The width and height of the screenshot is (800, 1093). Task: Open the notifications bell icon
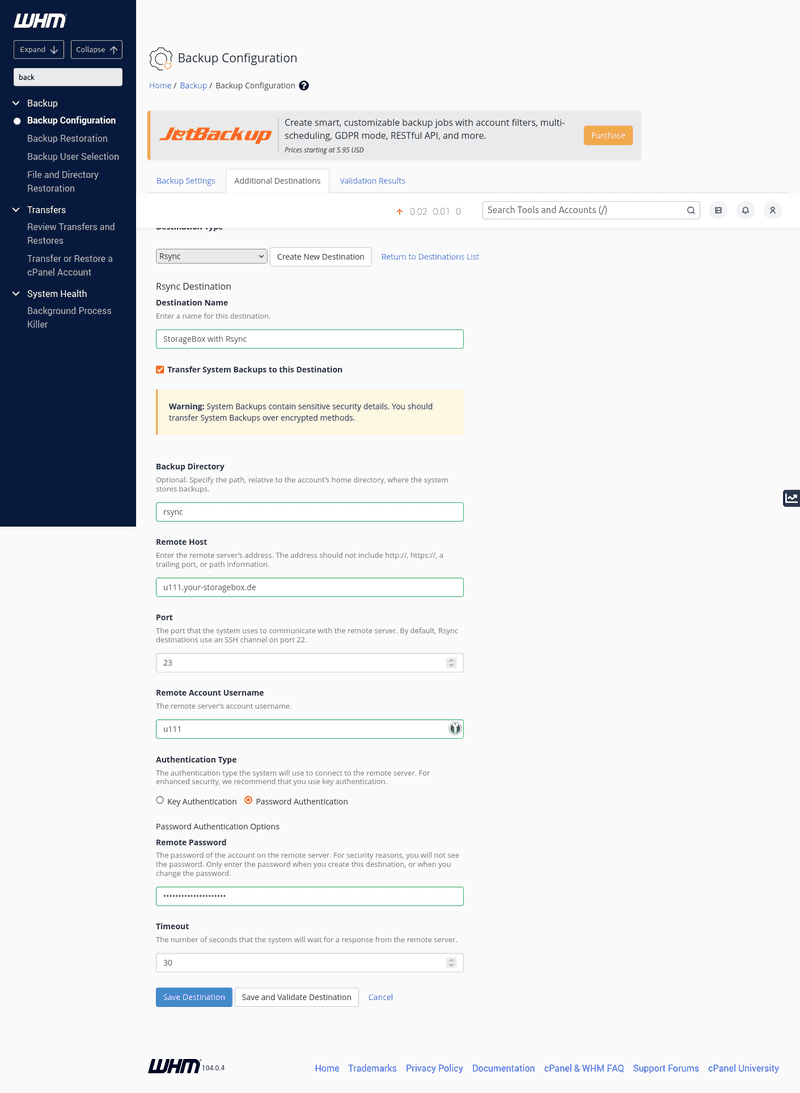coord(745,210)
